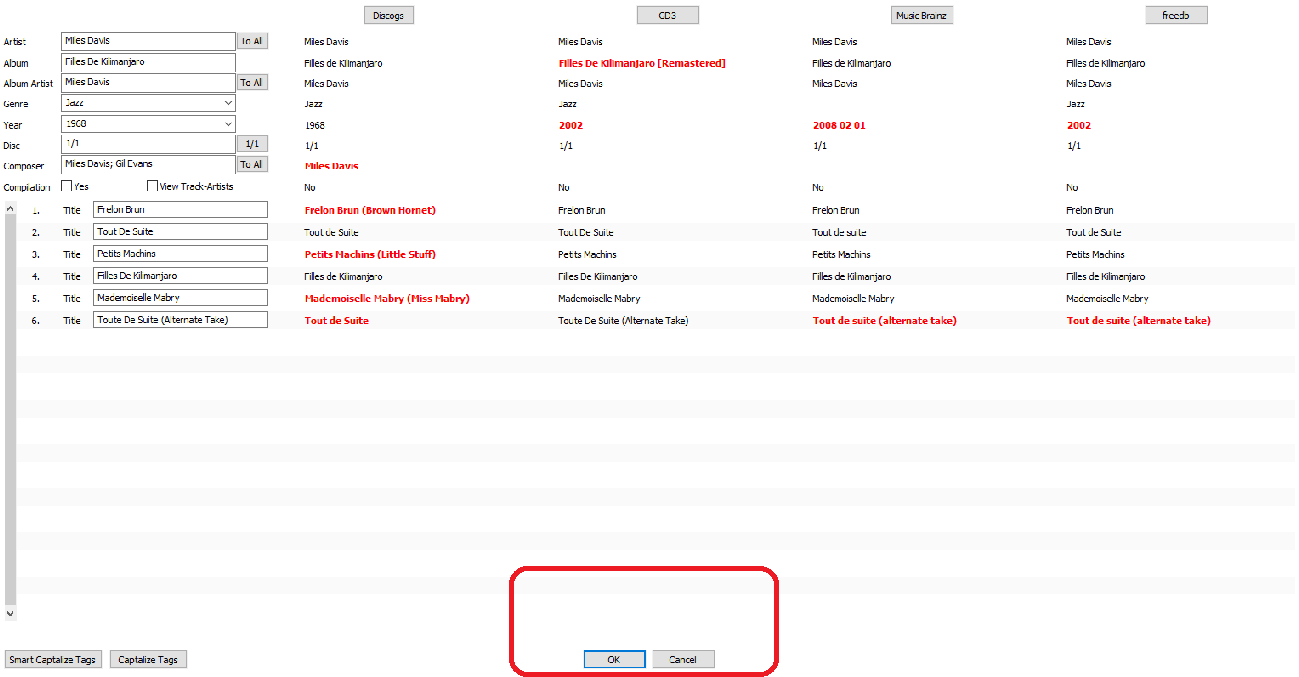
Task: Click the 1/1 disc button
Action: (252, 144)
